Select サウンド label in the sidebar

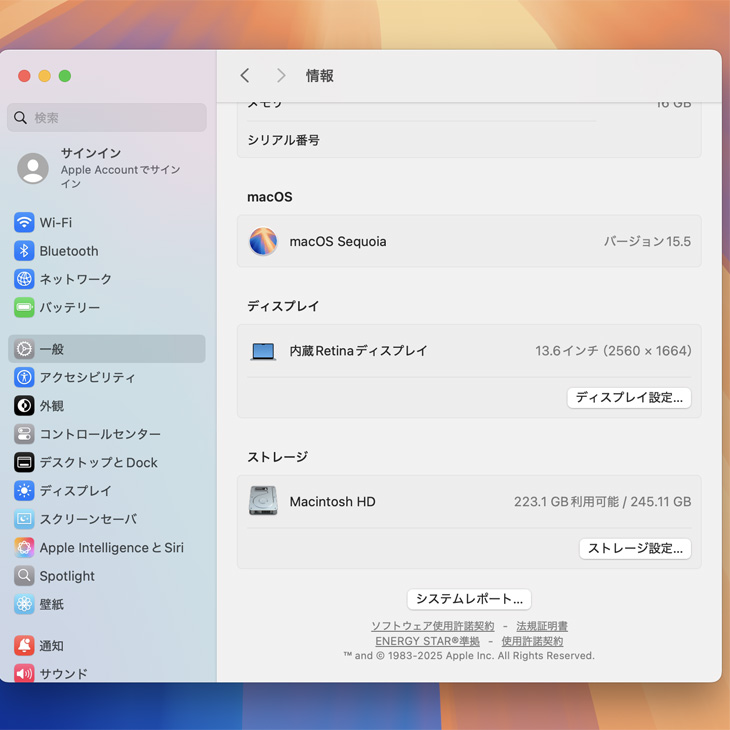point(64,673)
